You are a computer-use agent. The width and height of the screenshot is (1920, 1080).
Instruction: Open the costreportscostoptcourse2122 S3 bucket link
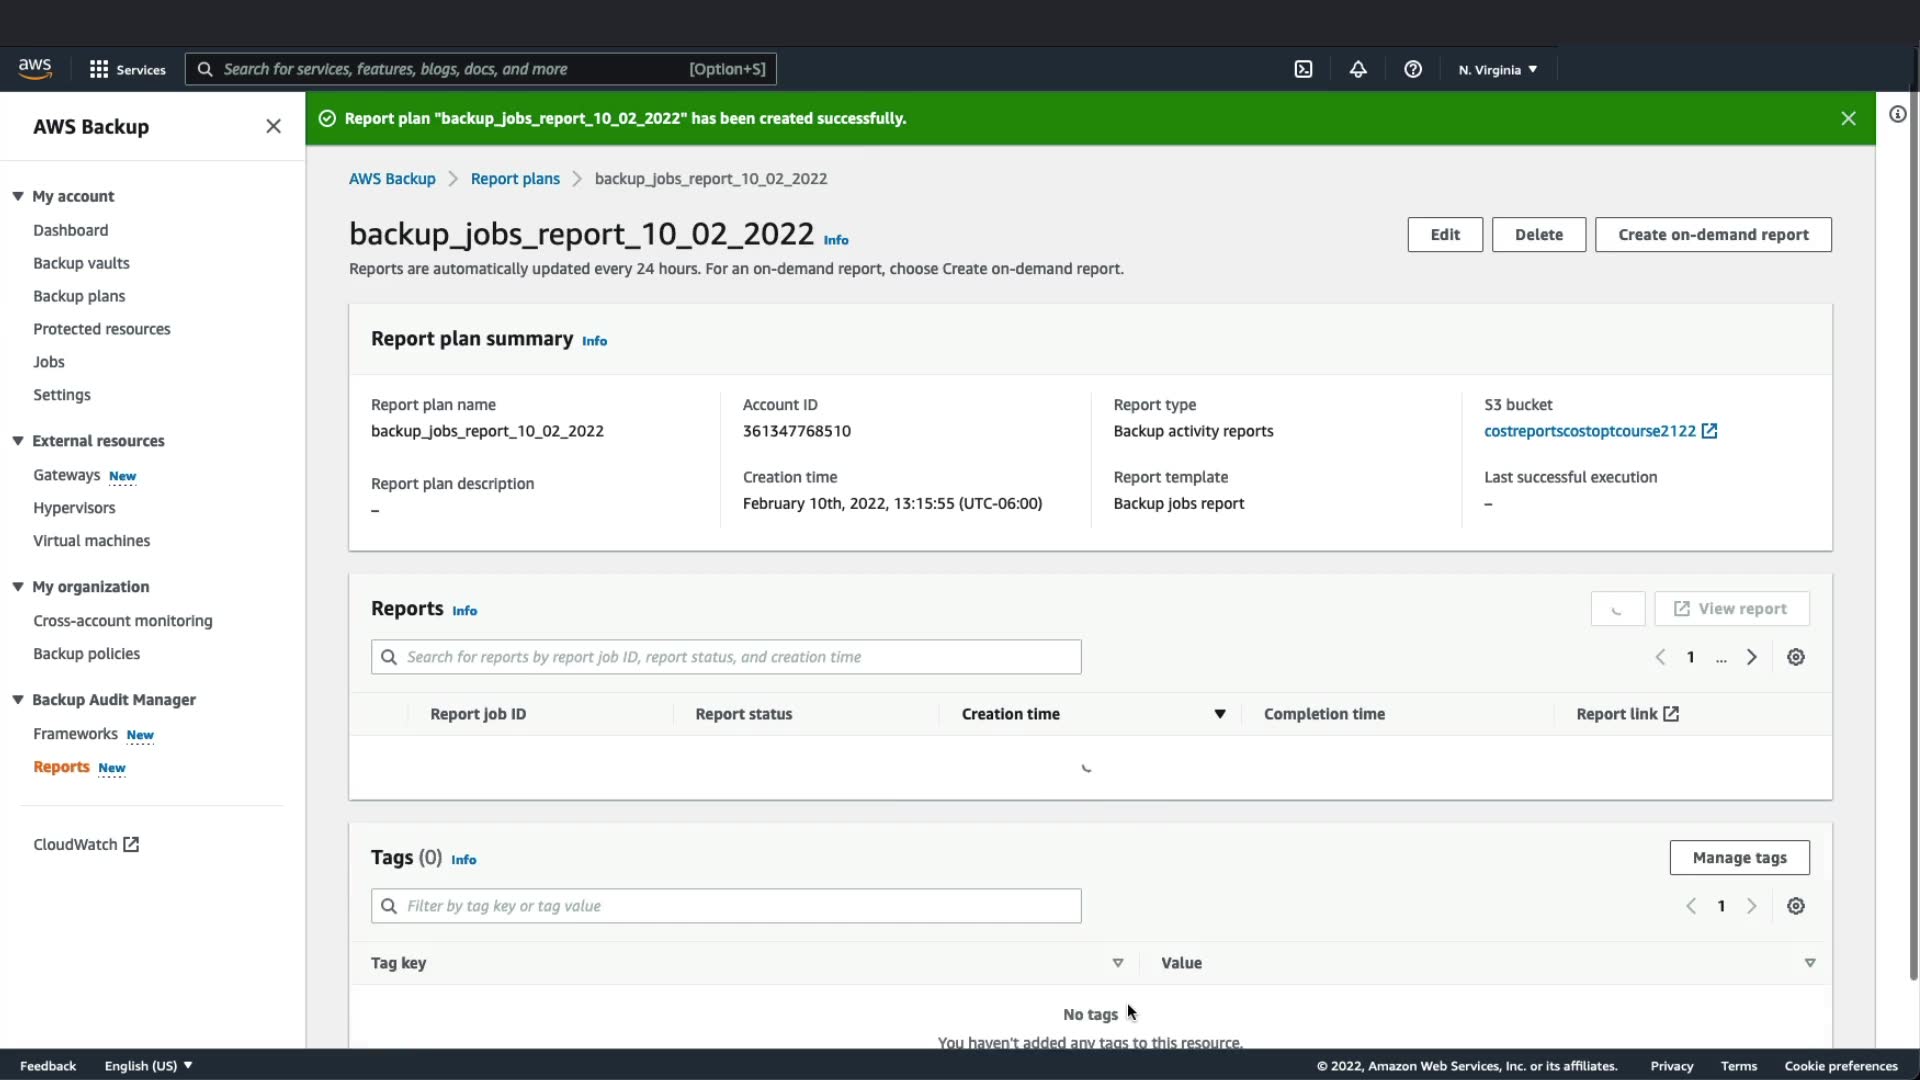pyautogui.click(x=1590, y=431)
